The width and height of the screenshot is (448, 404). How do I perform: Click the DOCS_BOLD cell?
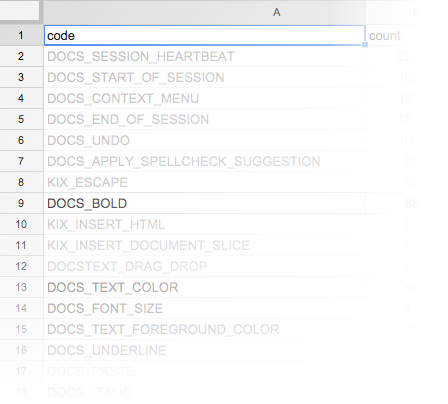click(x=205, y=203)
